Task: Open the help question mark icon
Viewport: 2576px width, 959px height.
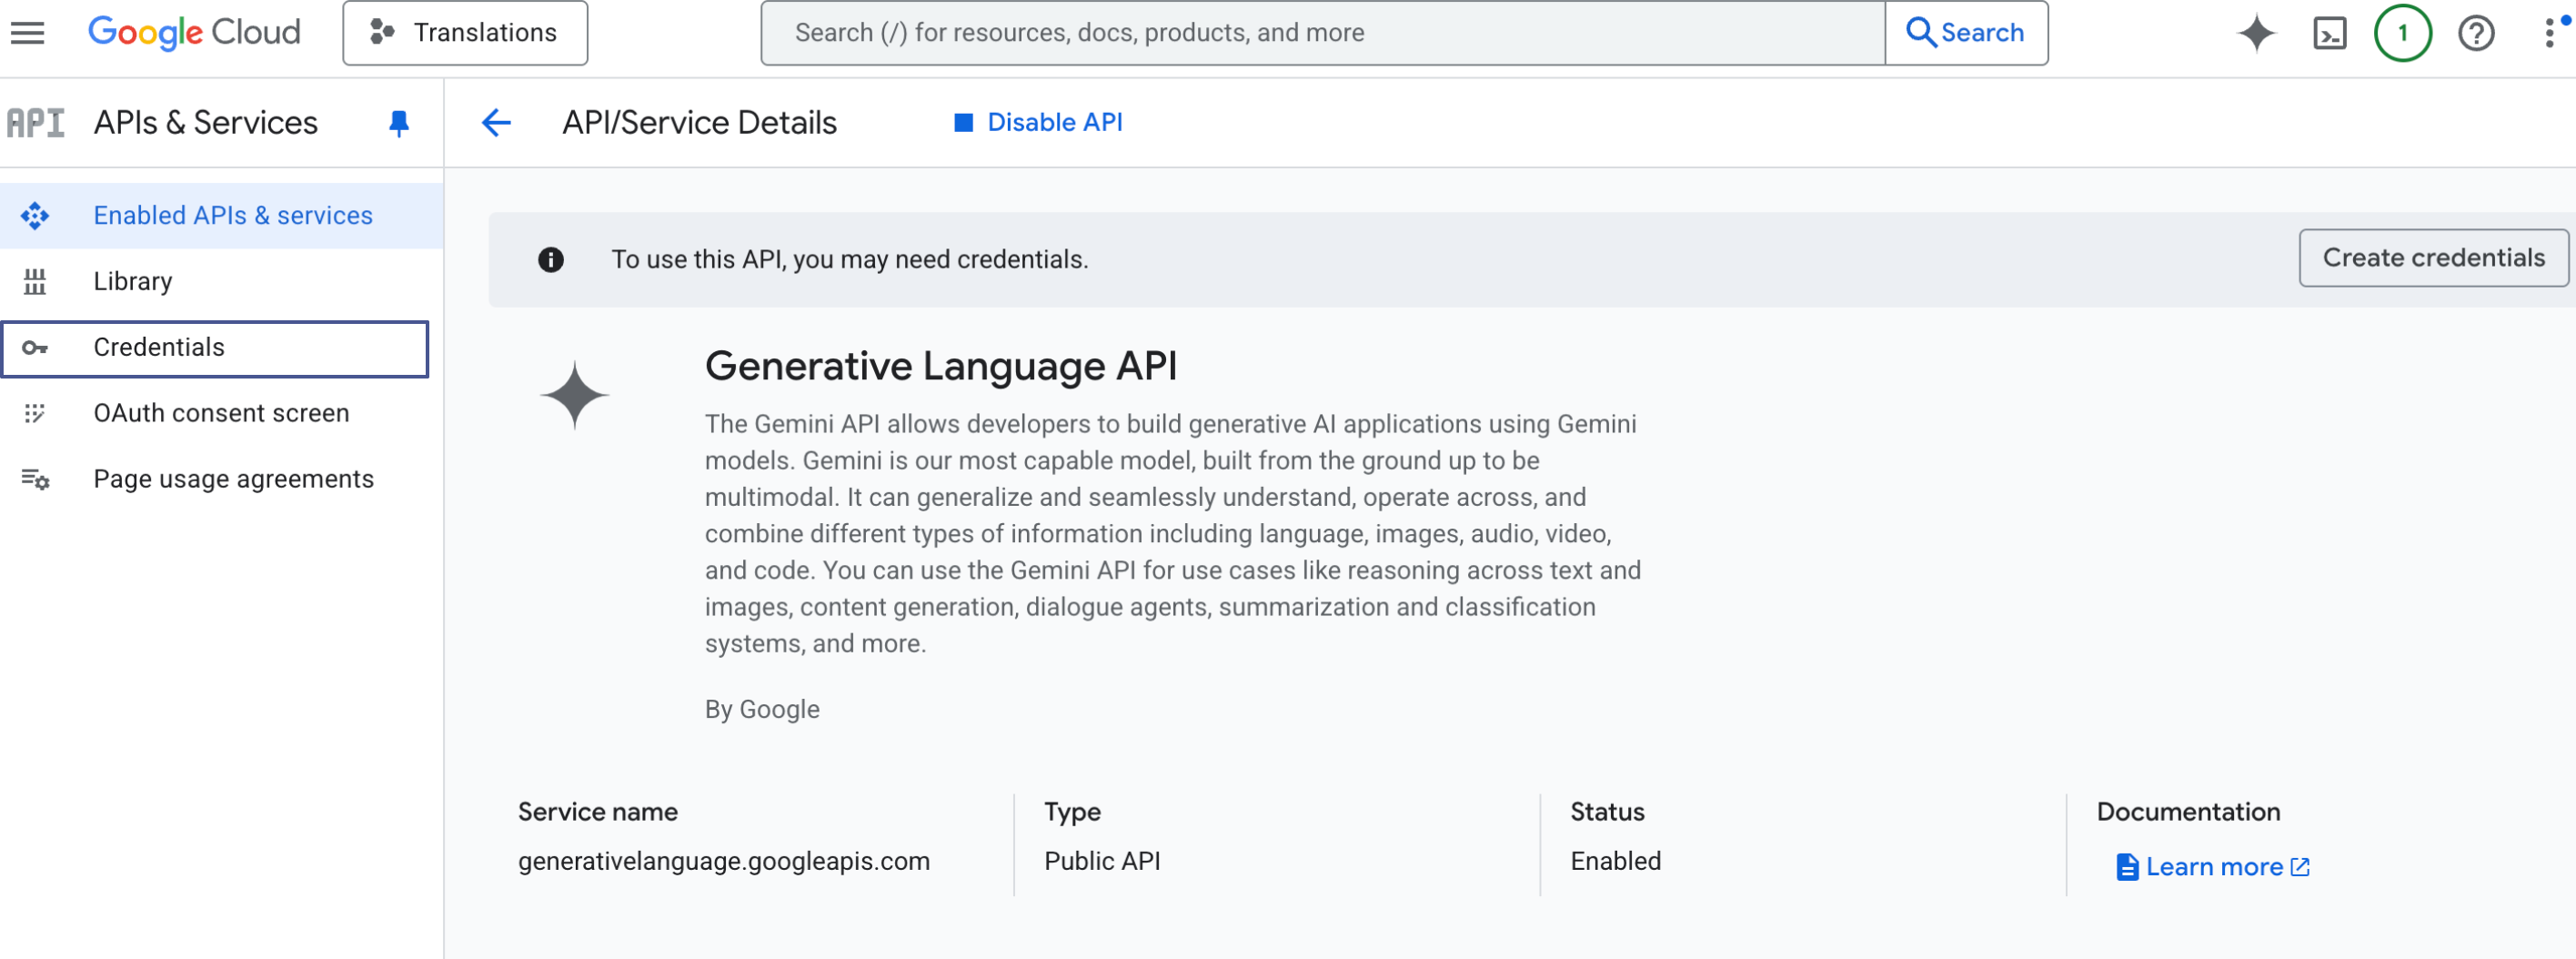Action: [x=2475, y=33]
